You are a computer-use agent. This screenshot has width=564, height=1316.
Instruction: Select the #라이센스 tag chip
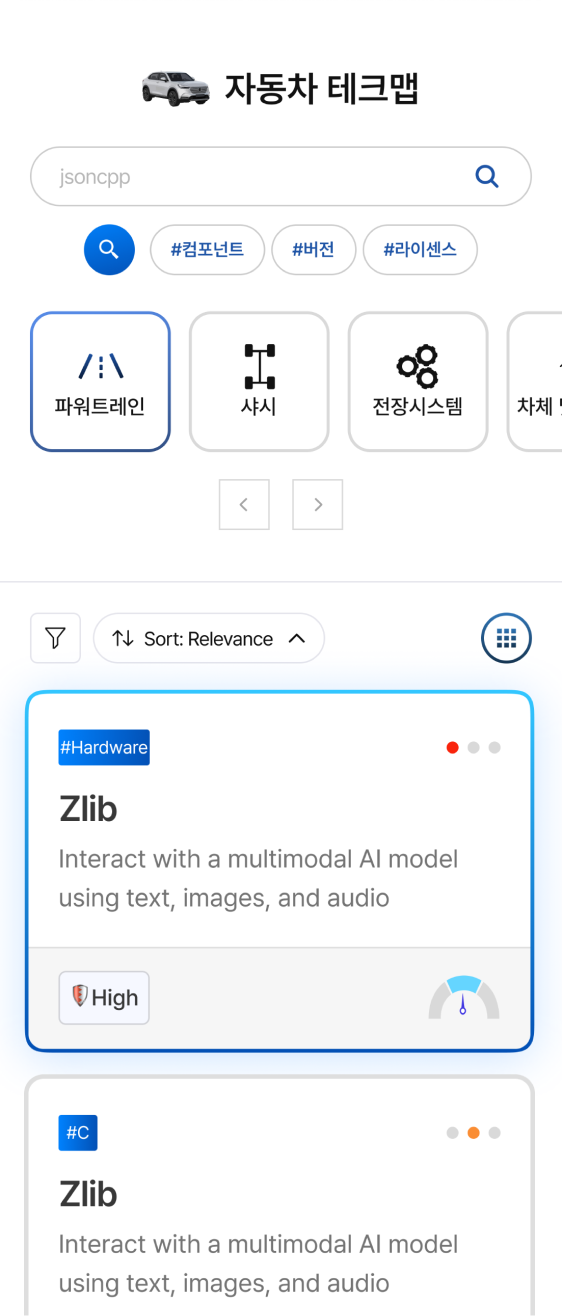[420, 249]
